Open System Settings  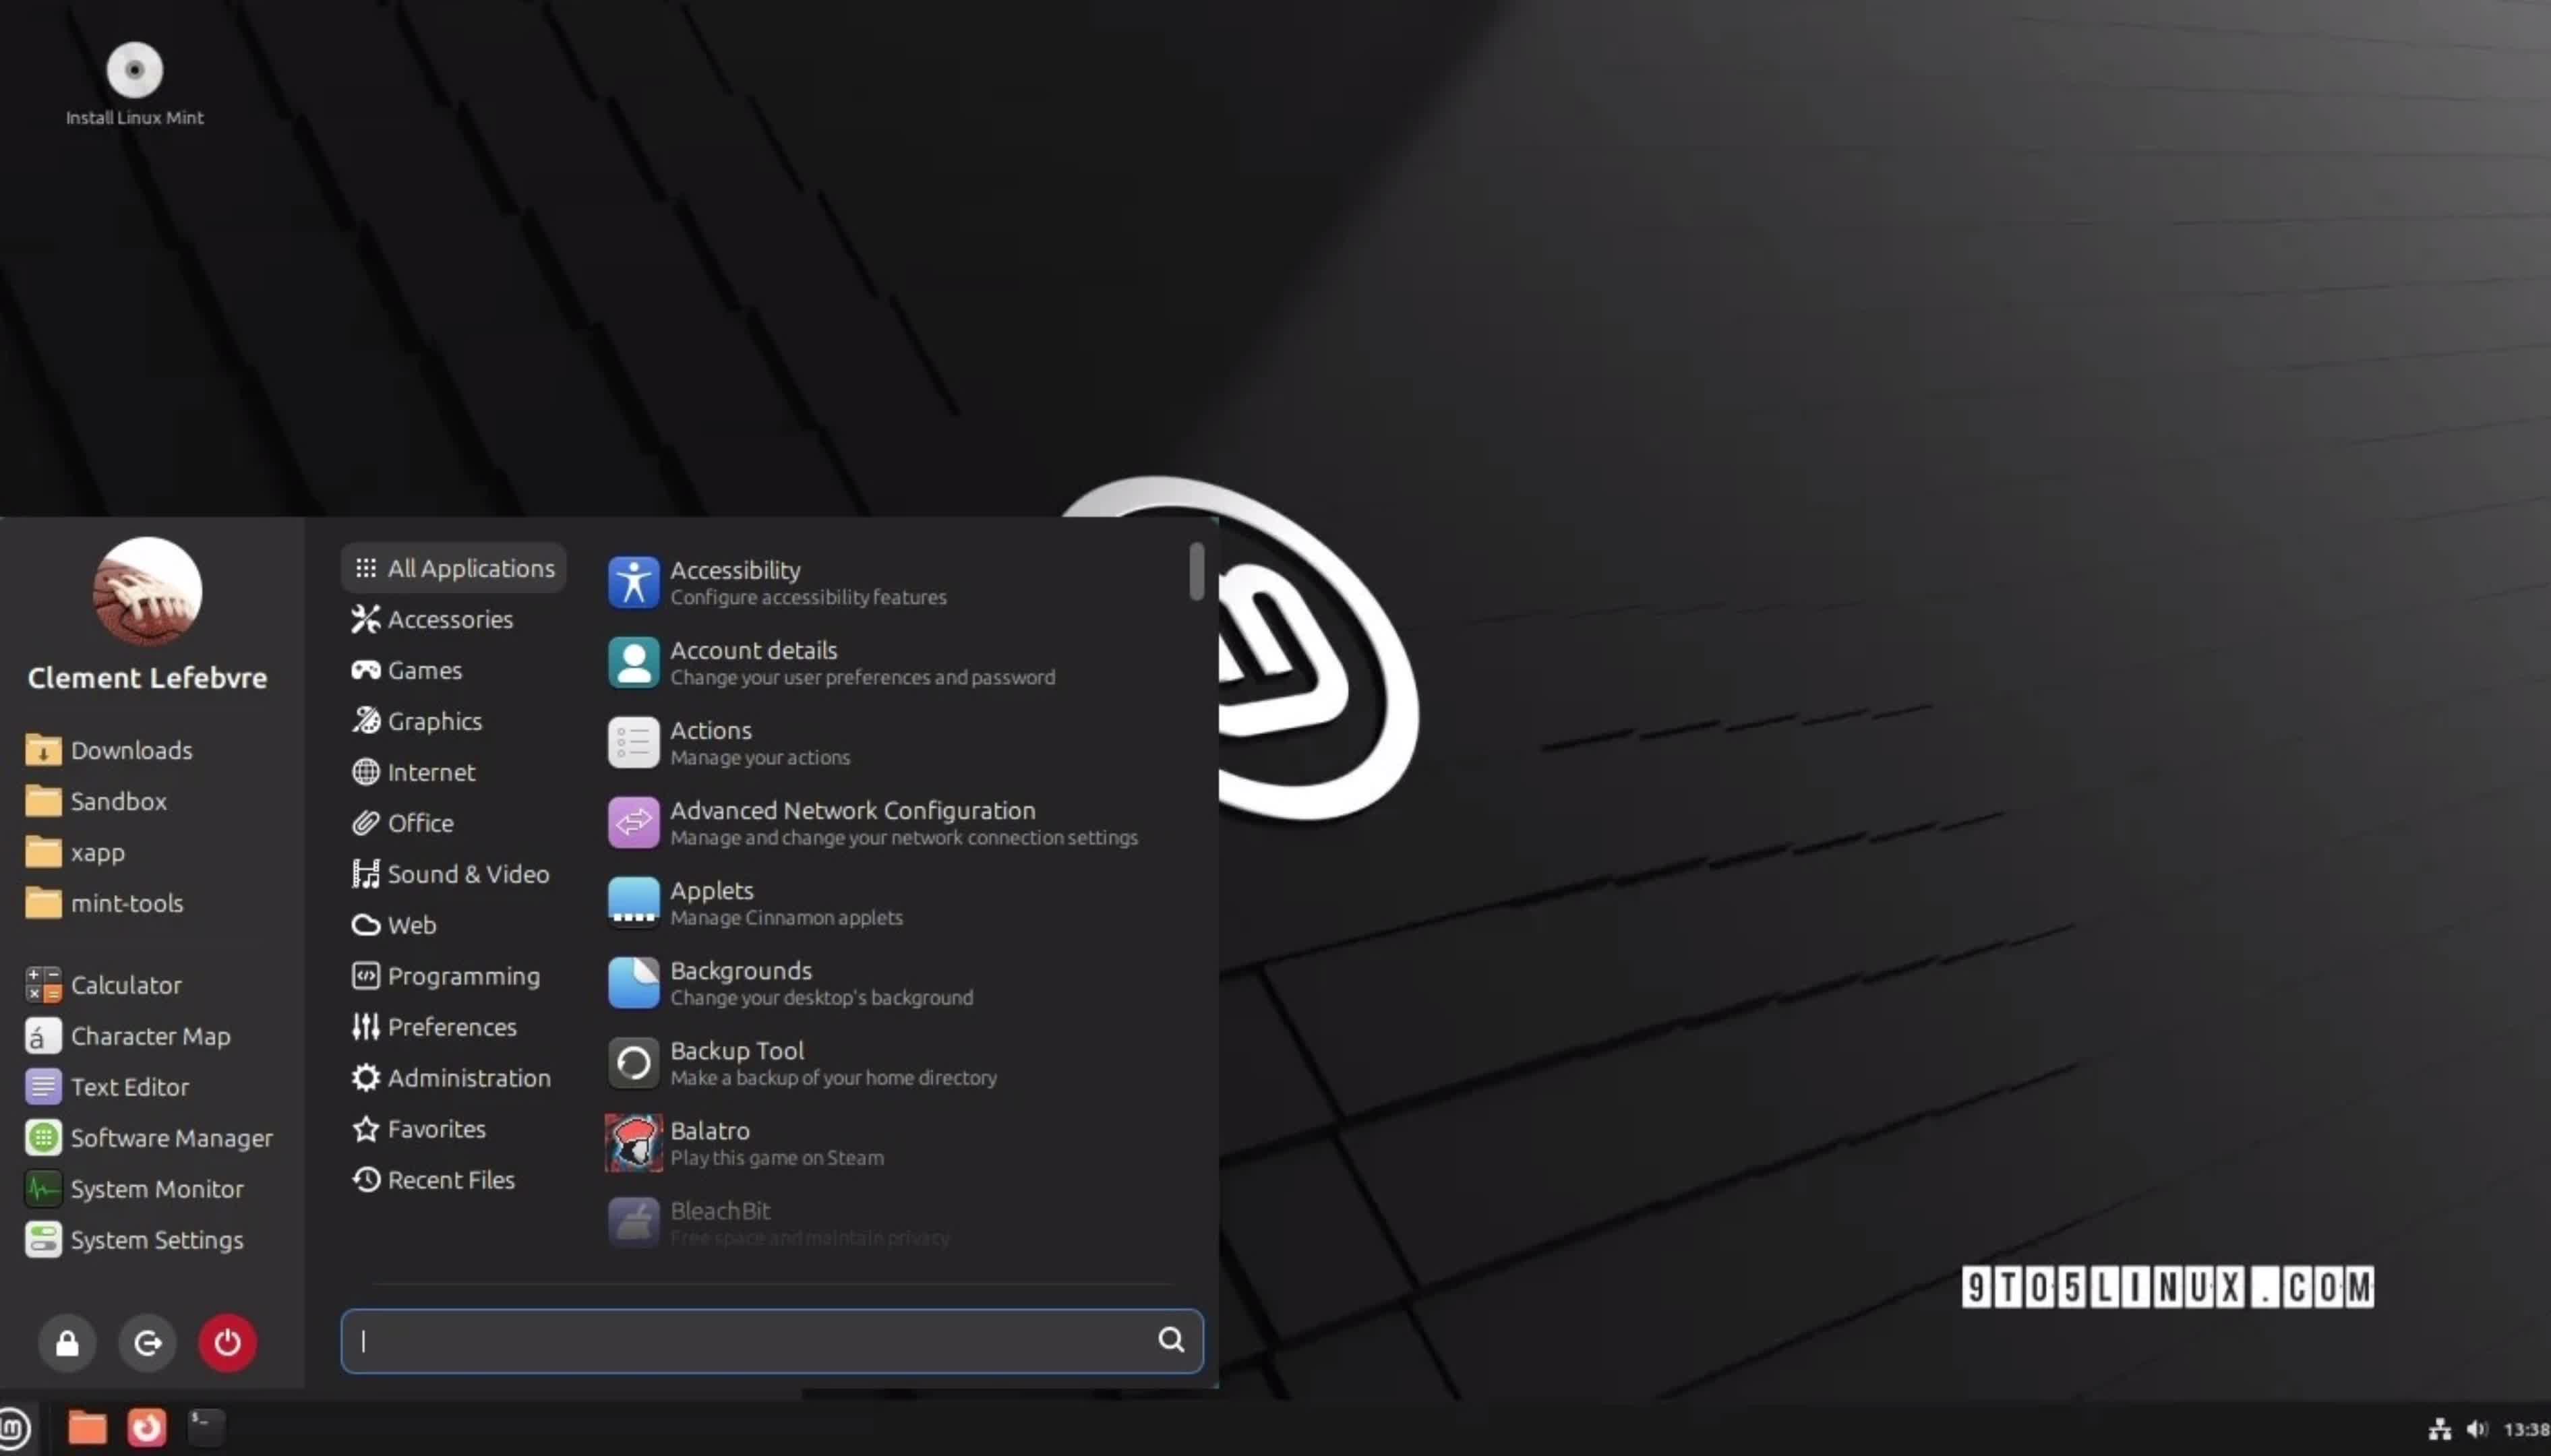coord(157,1239)
